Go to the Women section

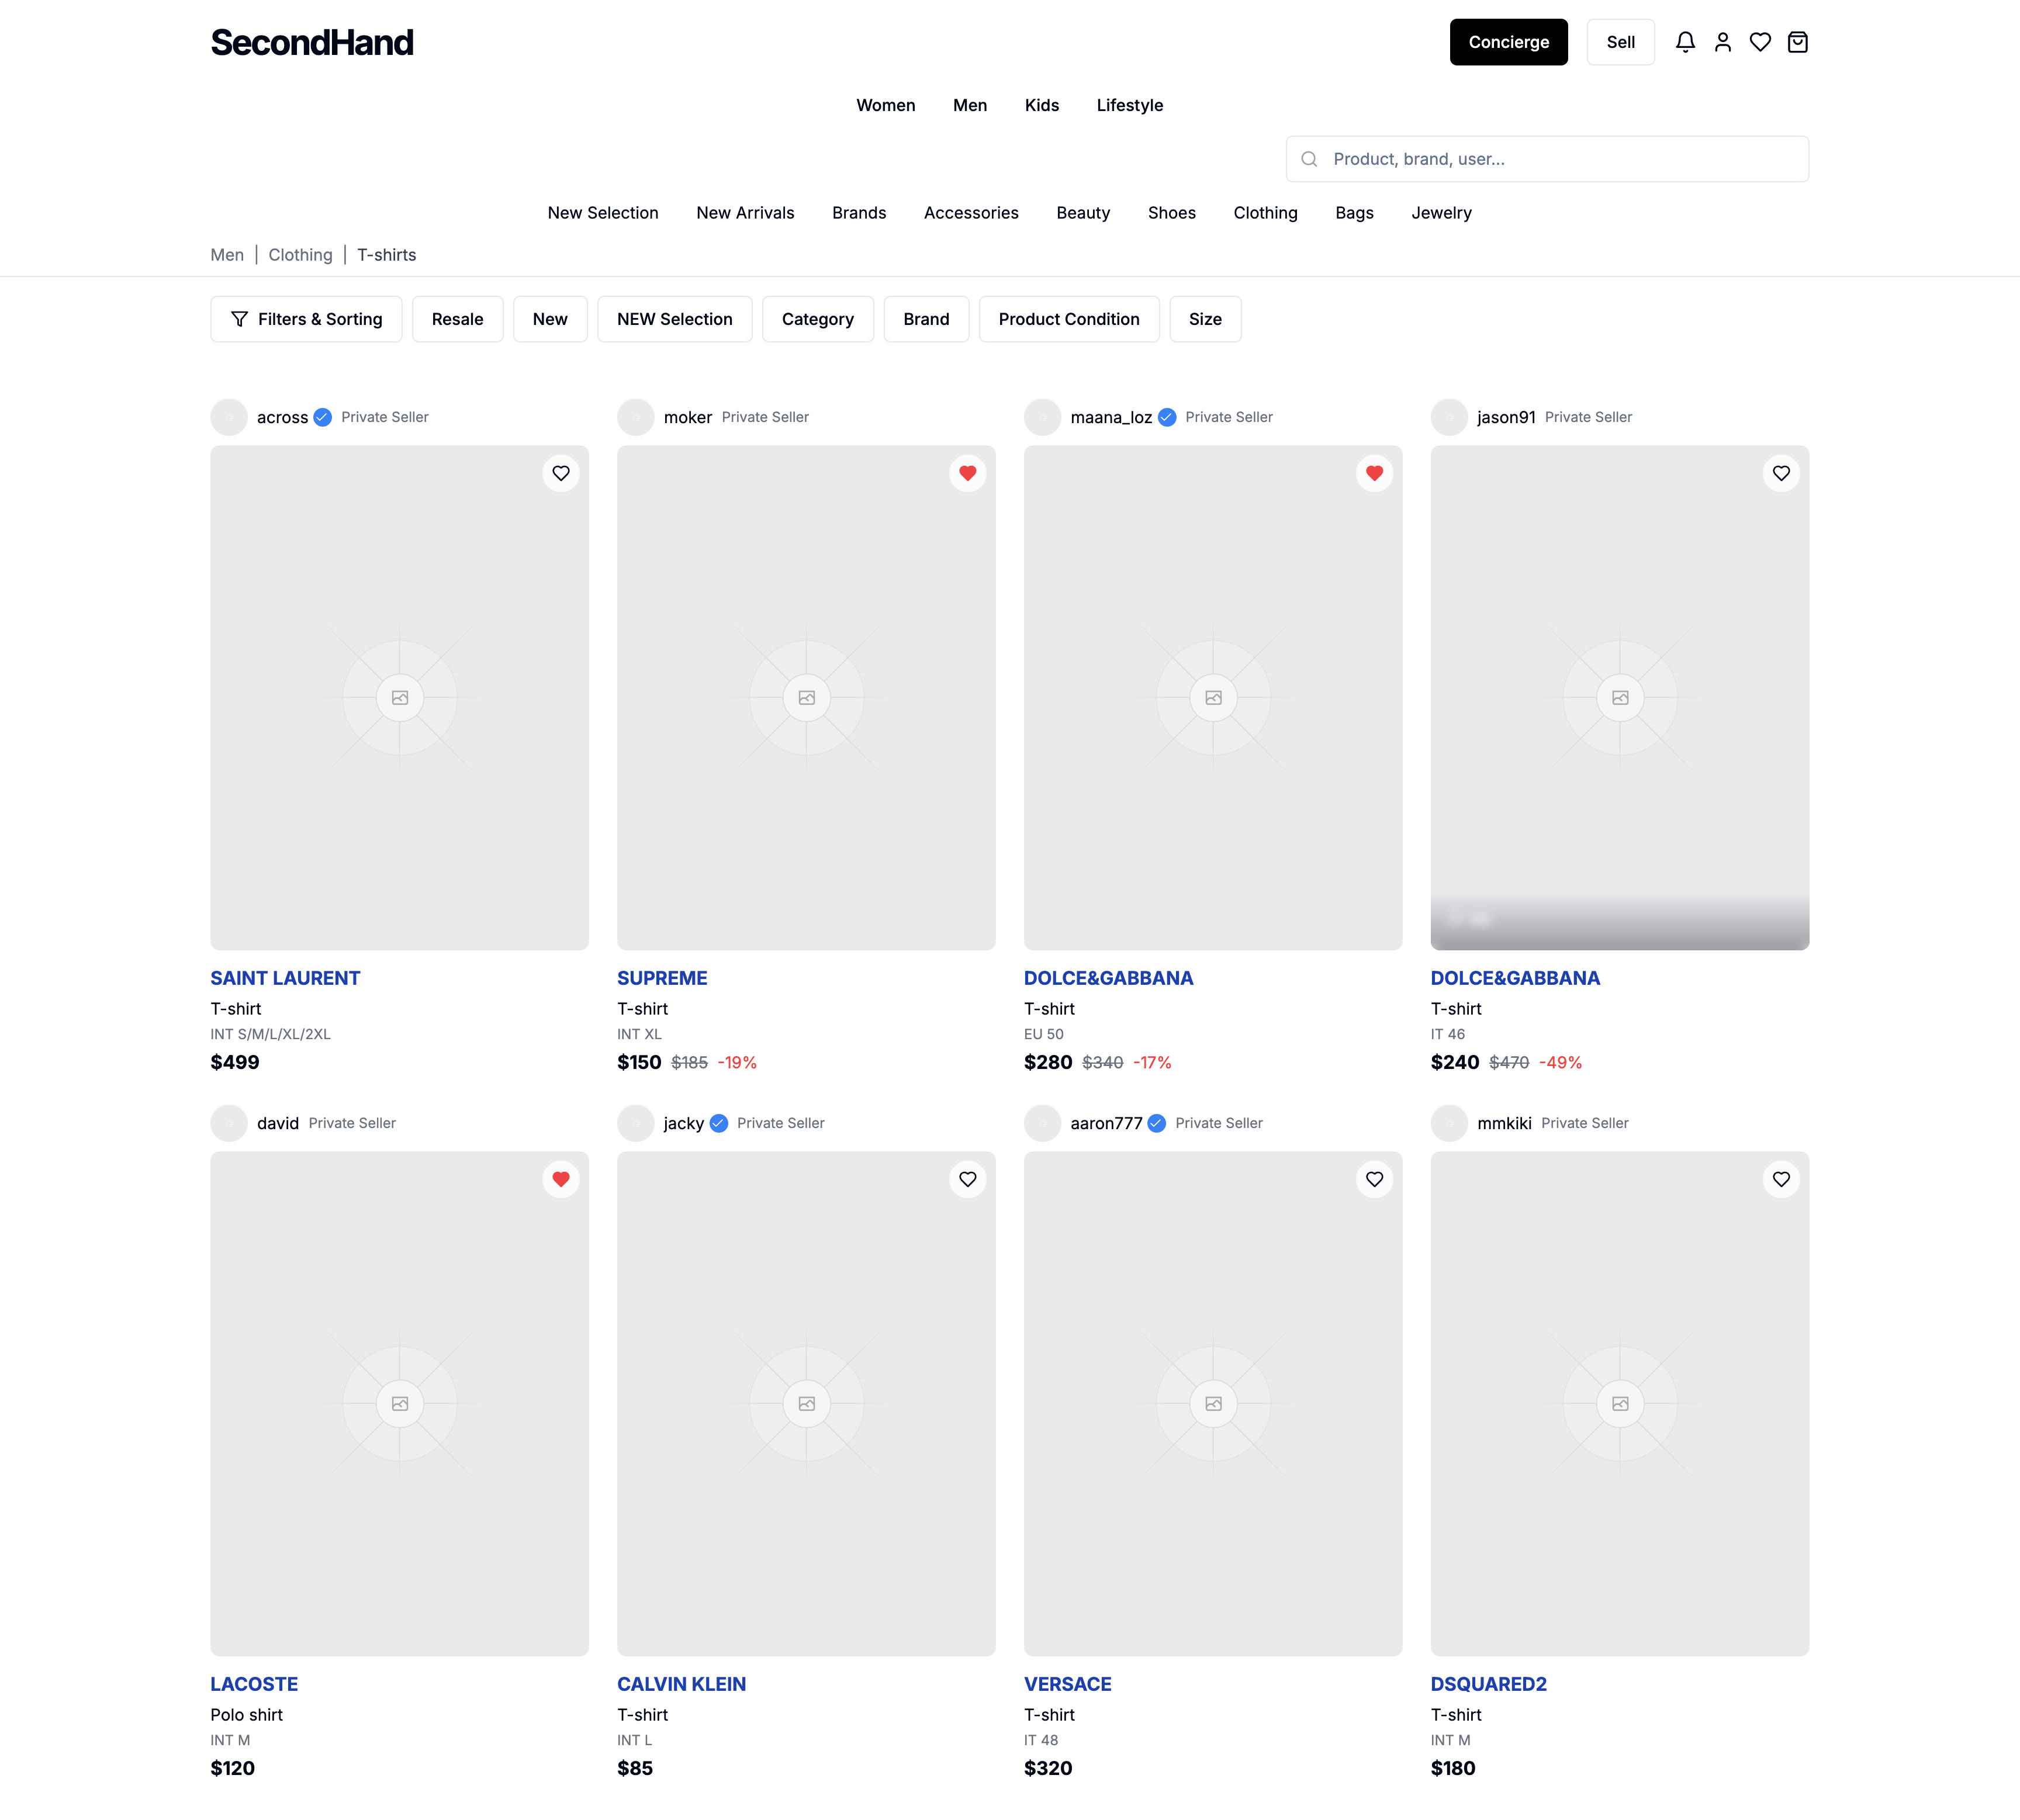885,105
